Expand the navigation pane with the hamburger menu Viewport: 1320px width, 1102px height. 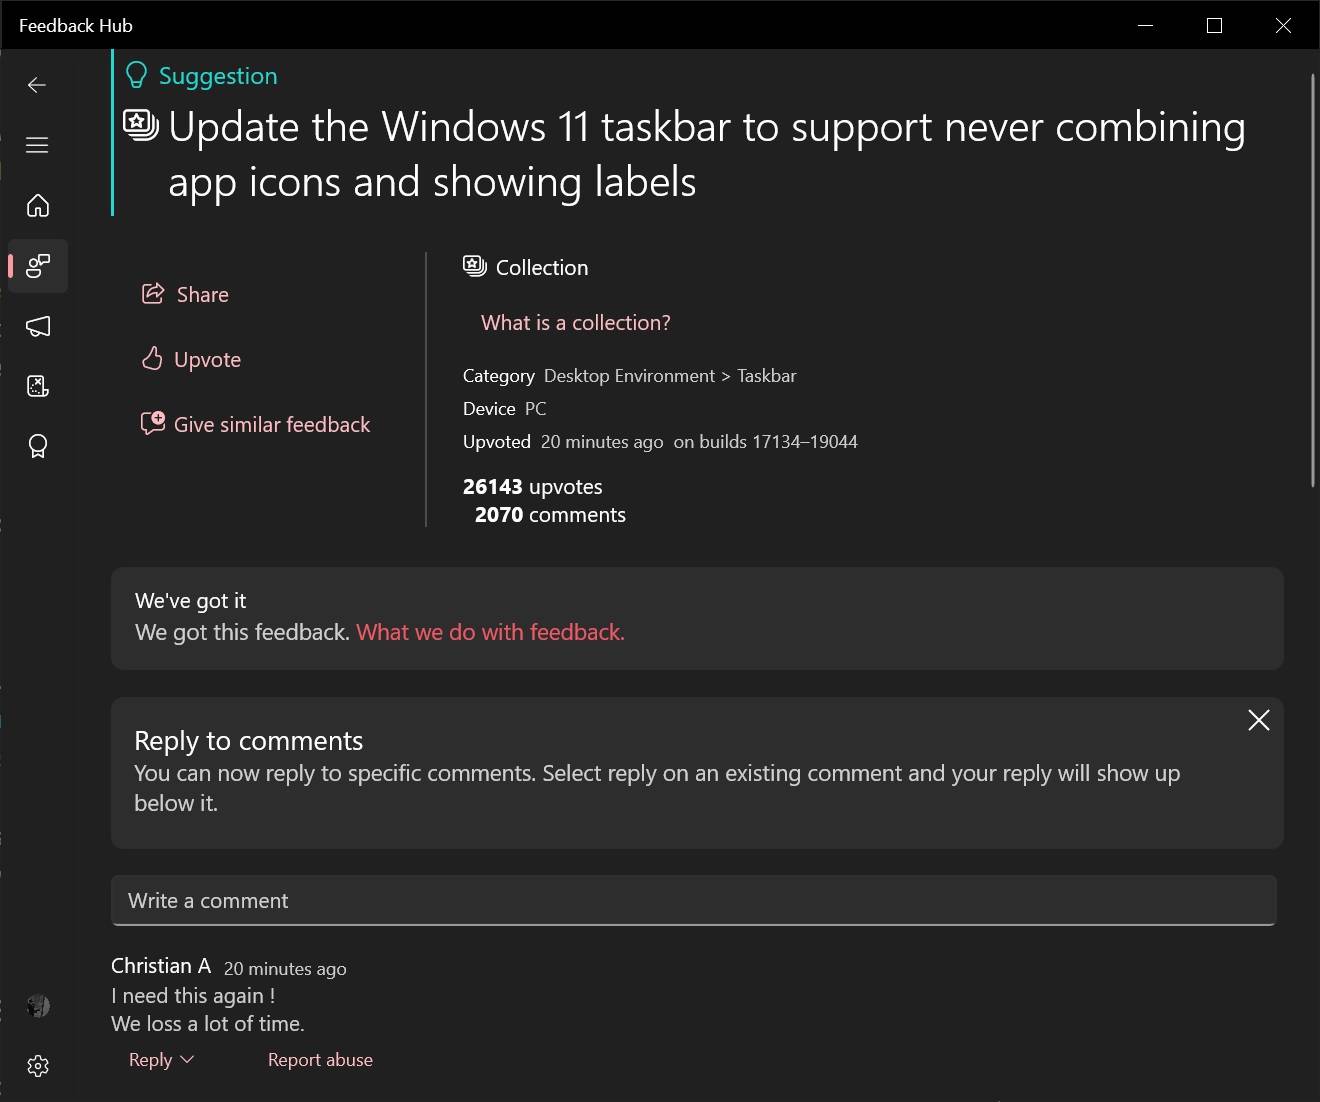[37, 145]
